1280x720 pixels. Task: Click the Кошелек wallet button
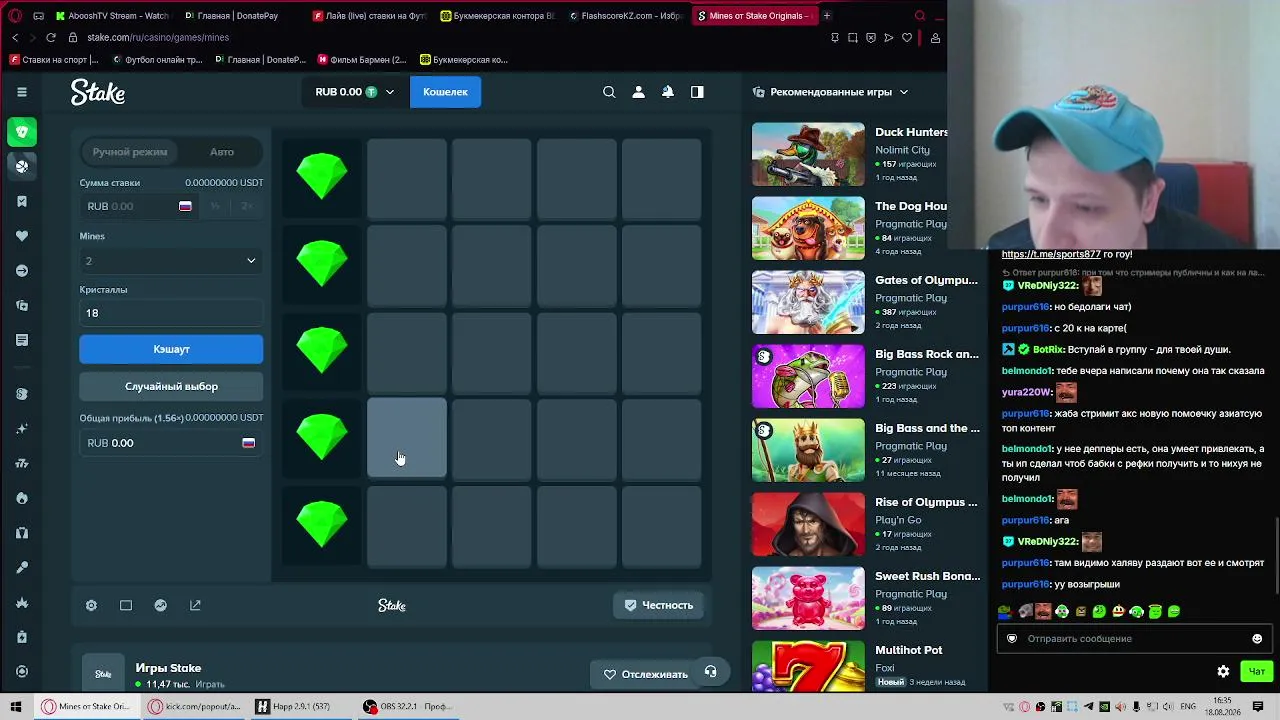pos(445,92)
